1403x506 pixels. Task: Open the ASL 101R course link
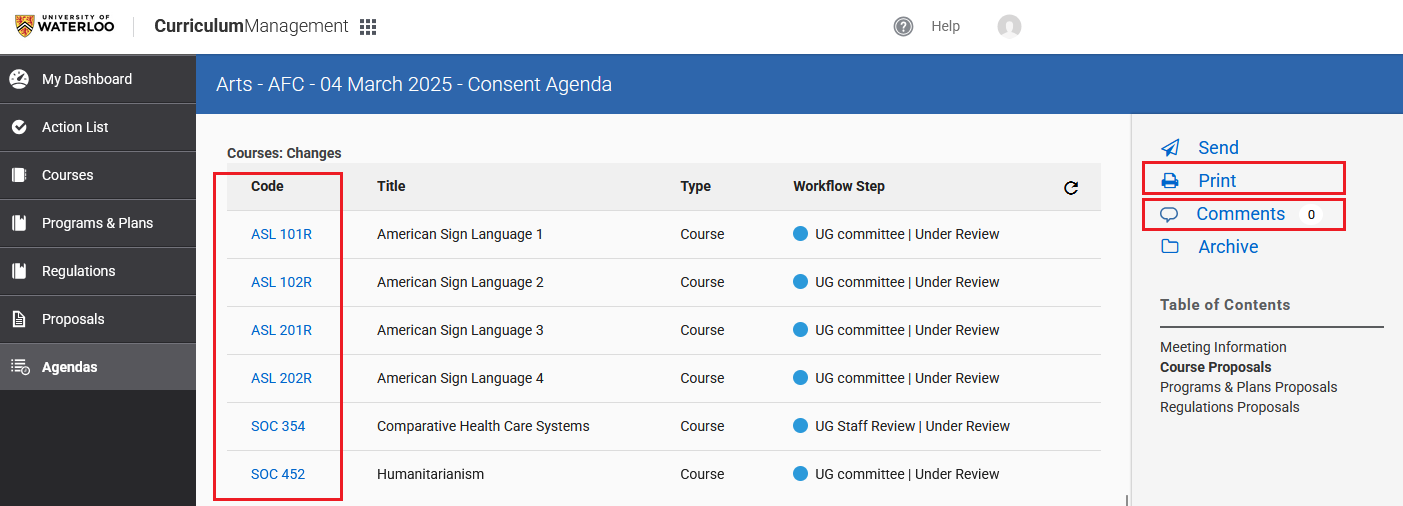(281, 234)
